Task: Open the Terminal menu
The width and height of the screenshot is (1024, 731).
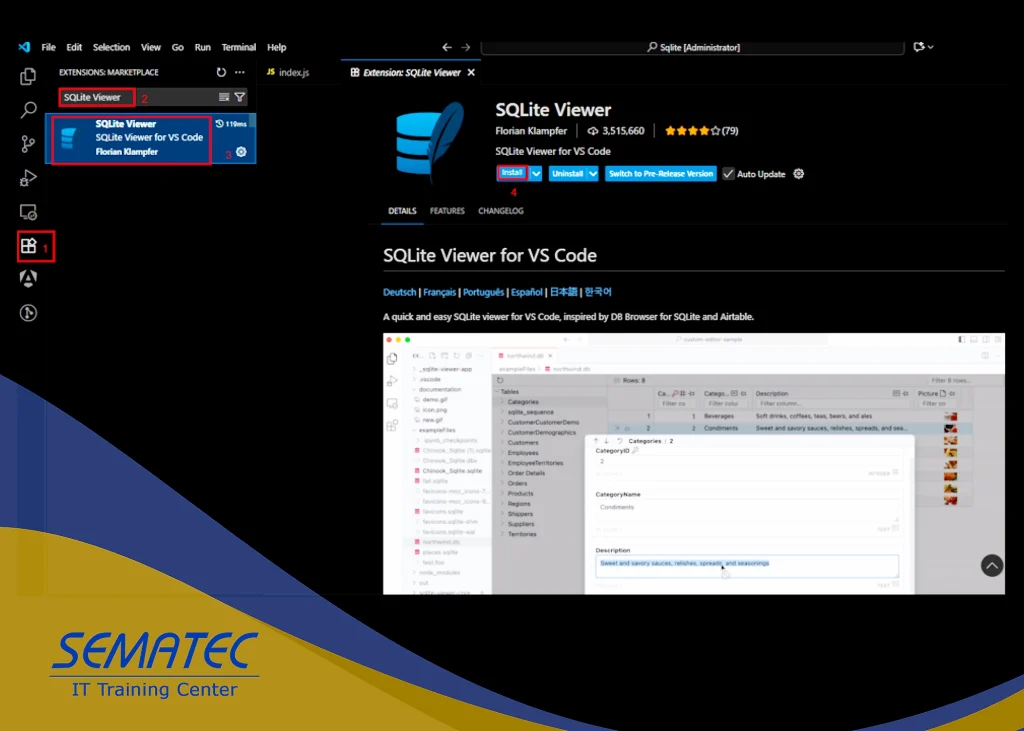Action: point(238,47)
